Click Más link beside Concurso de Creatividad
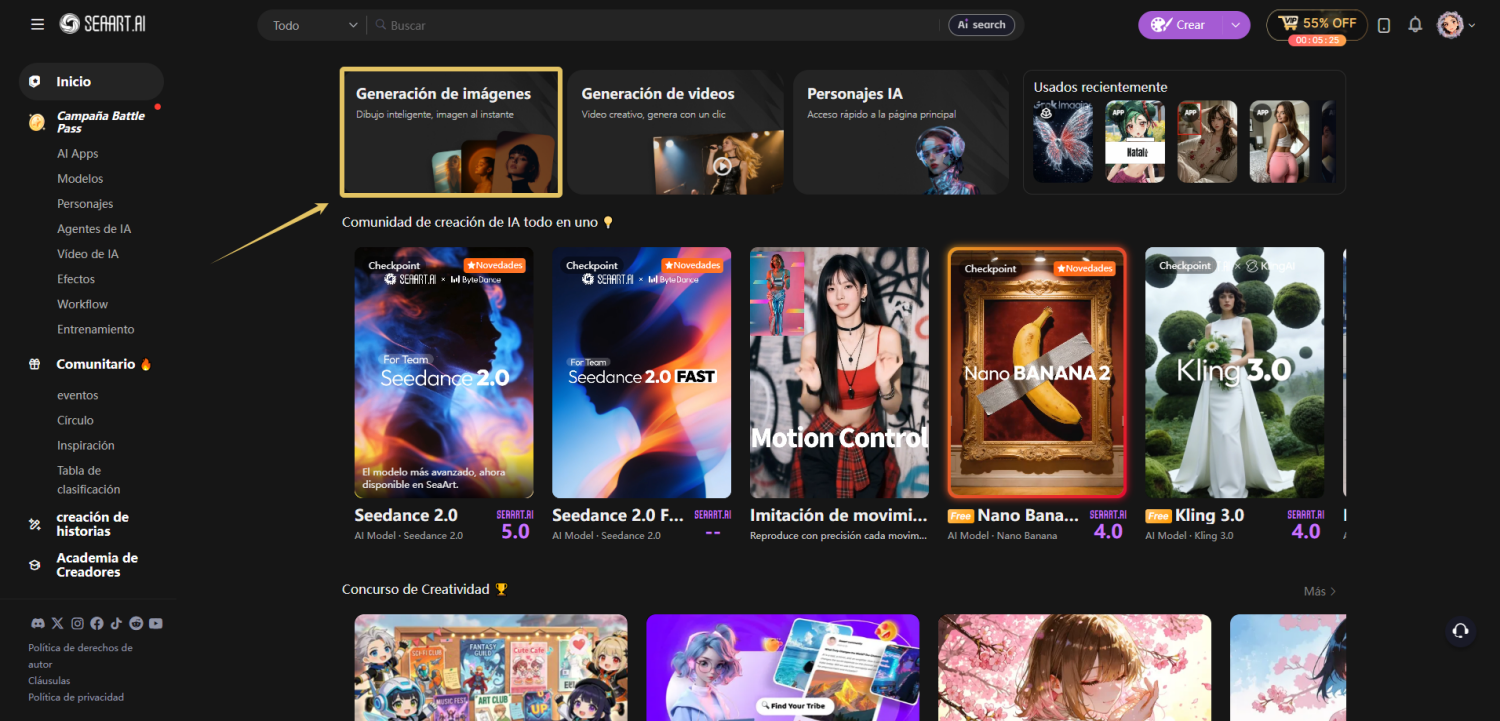The image size is (1500, 721). tap(1319, 591)
